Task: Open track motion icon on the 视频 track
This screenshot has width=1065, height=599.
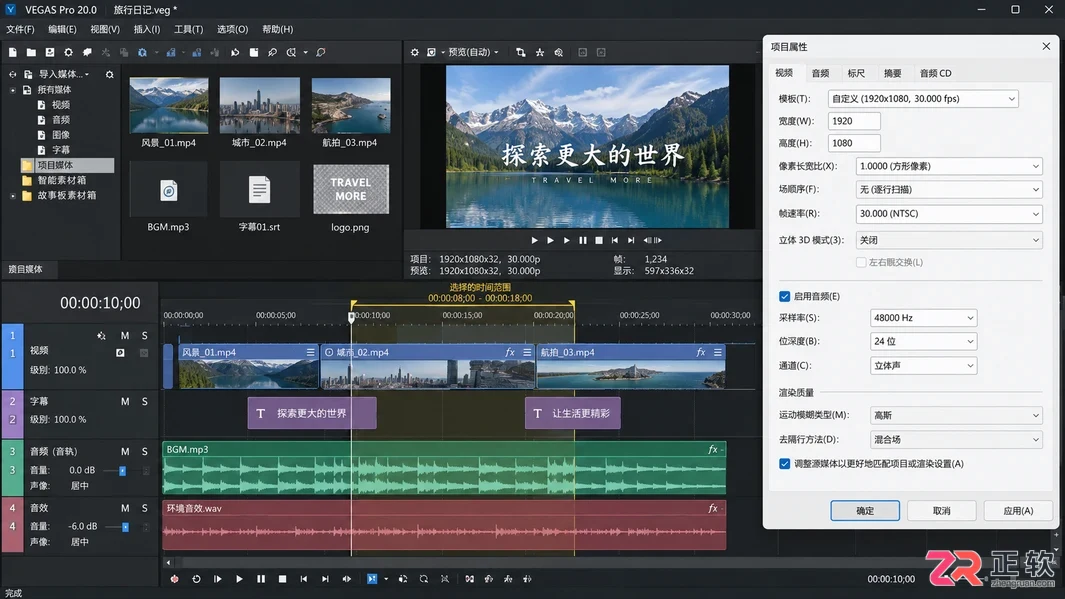Action: tap(101, 335)
